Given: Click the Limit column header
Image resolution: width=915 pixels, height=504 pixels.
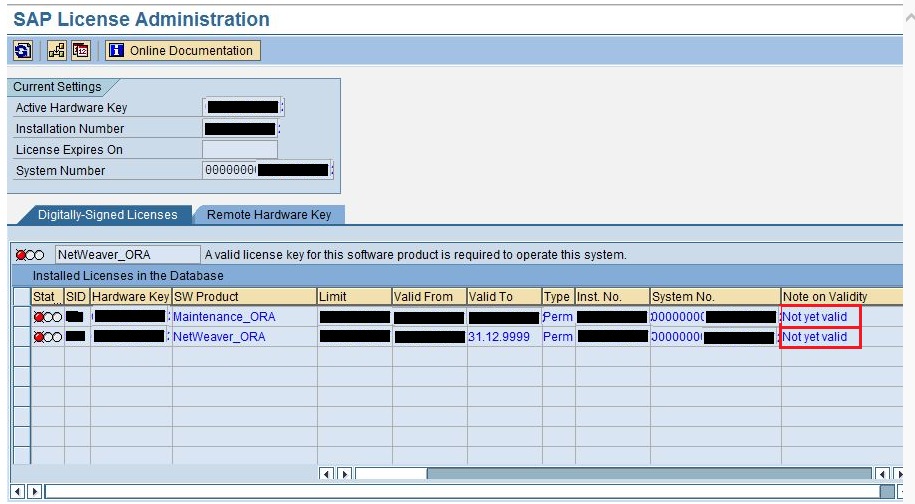Looking at the screenshot, I should [355, 296].
